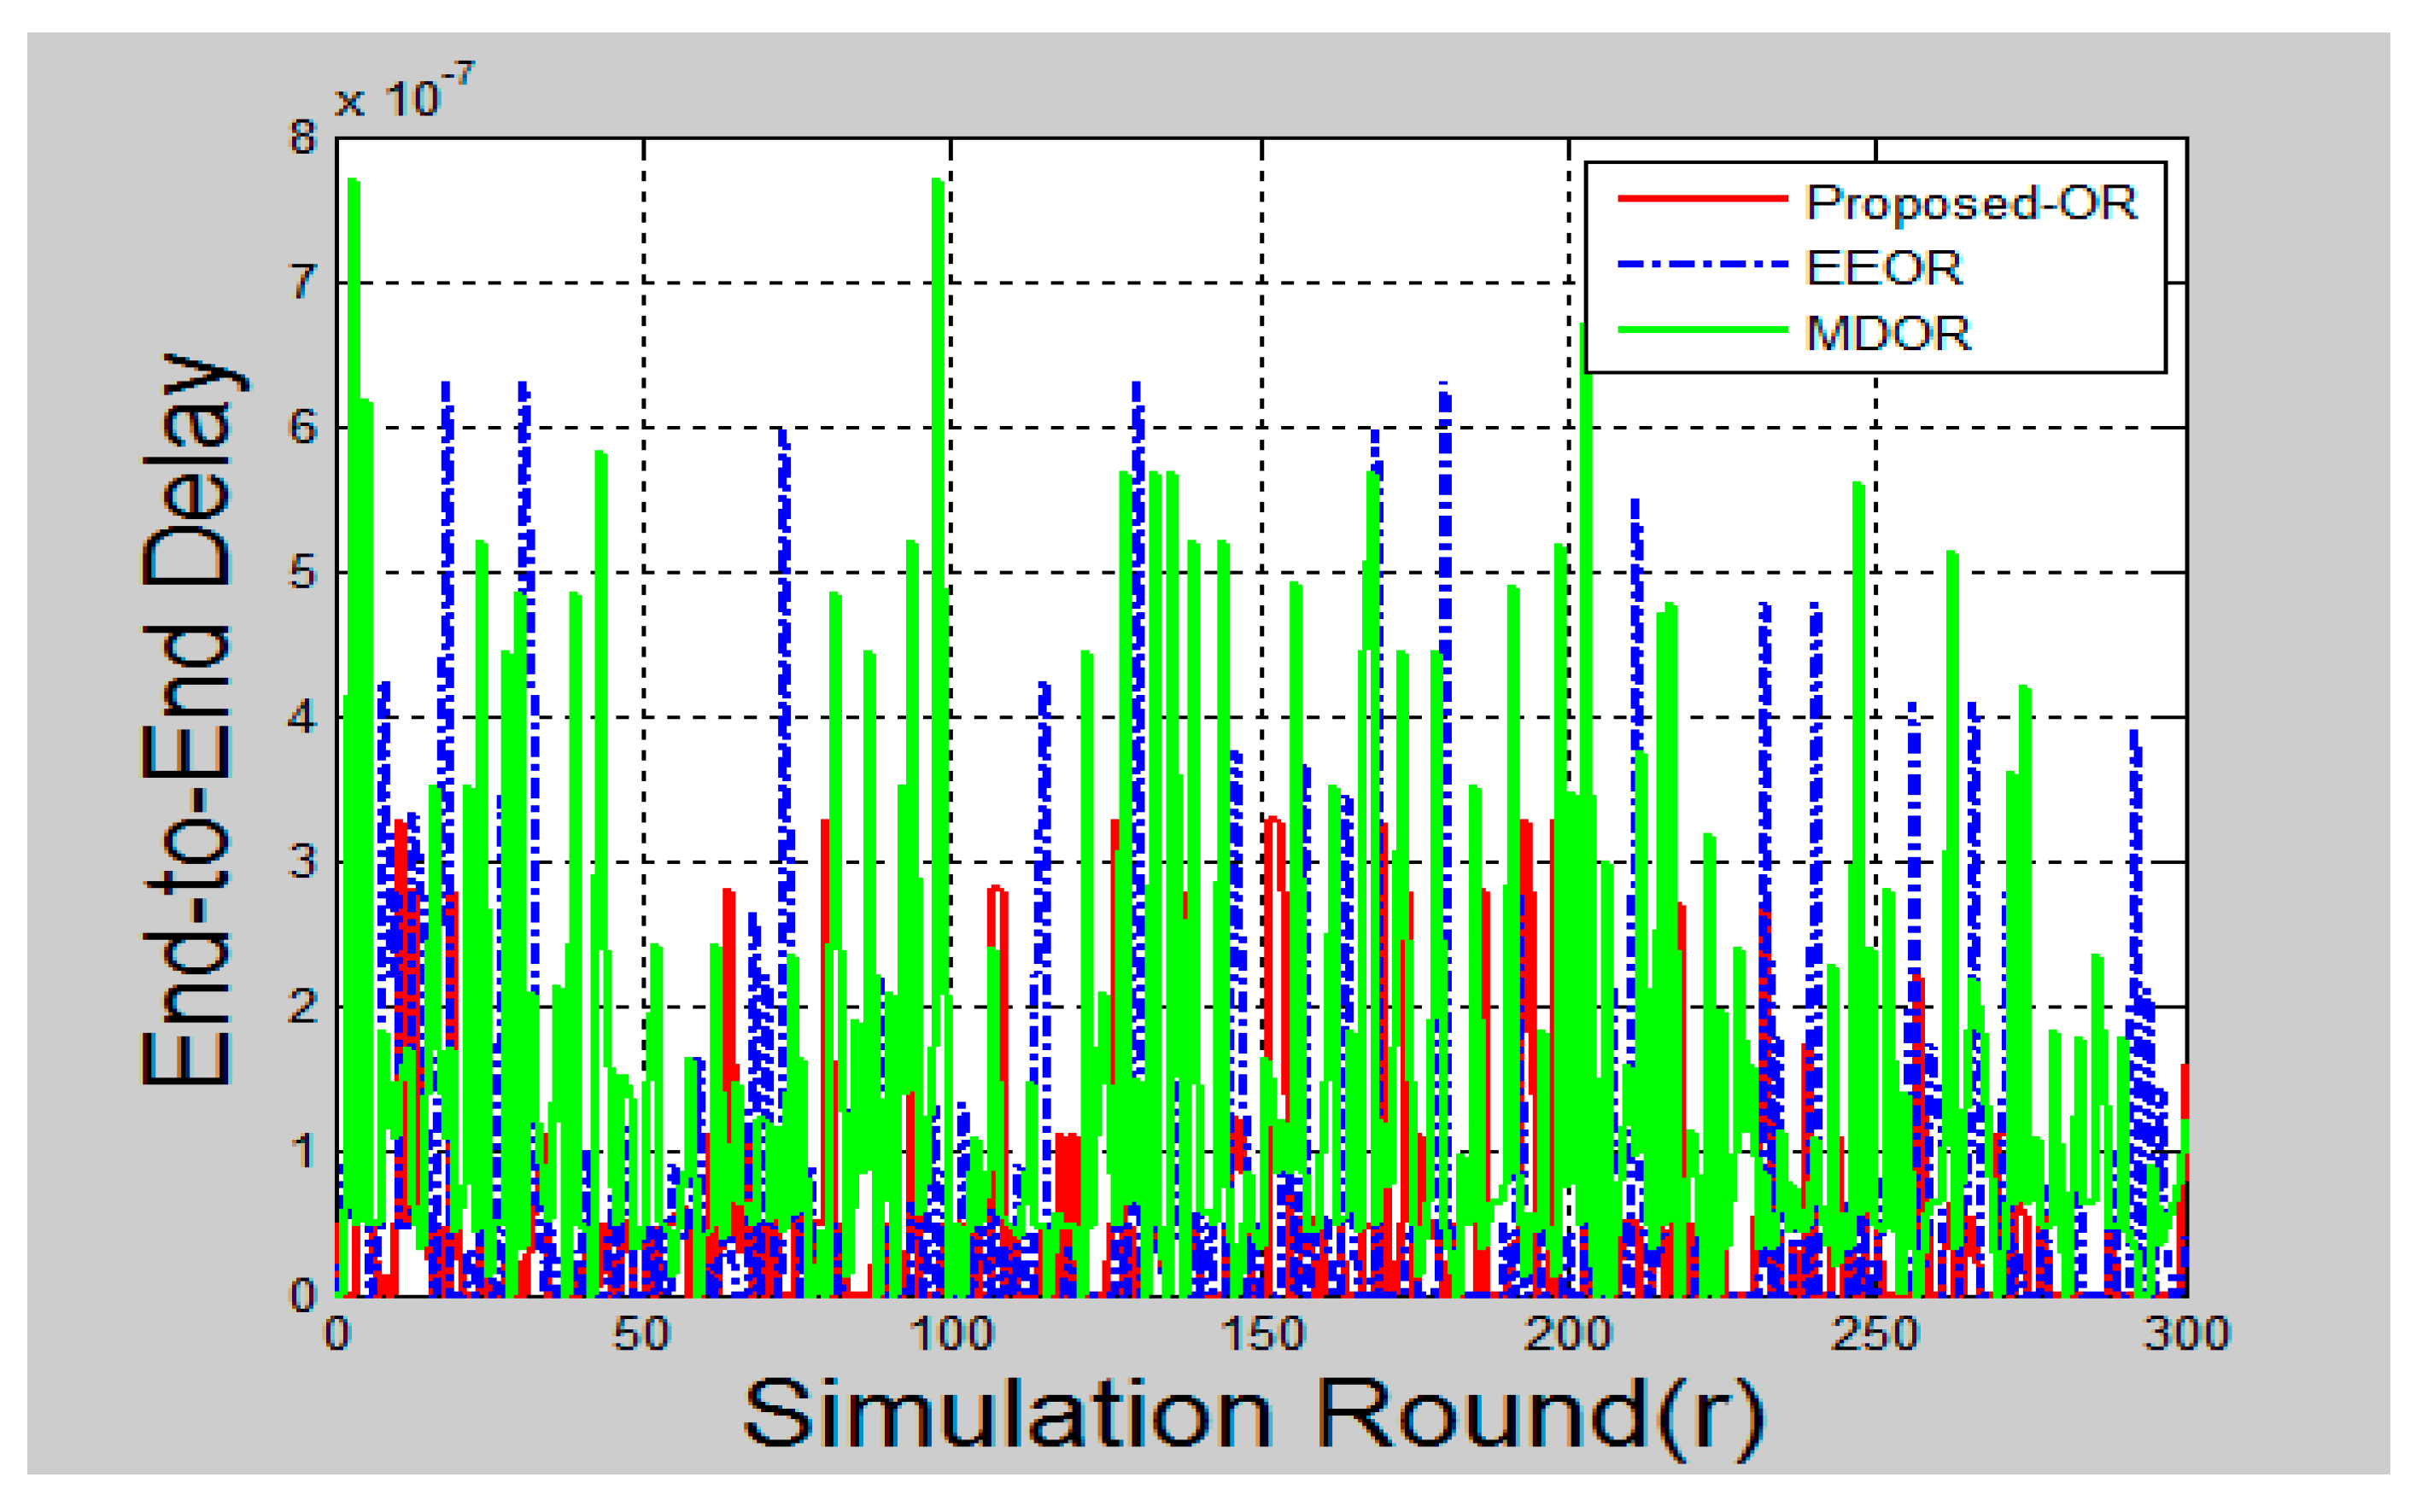
Task: Click the x-axis tick label 150
Action: coord(1262,1335)
